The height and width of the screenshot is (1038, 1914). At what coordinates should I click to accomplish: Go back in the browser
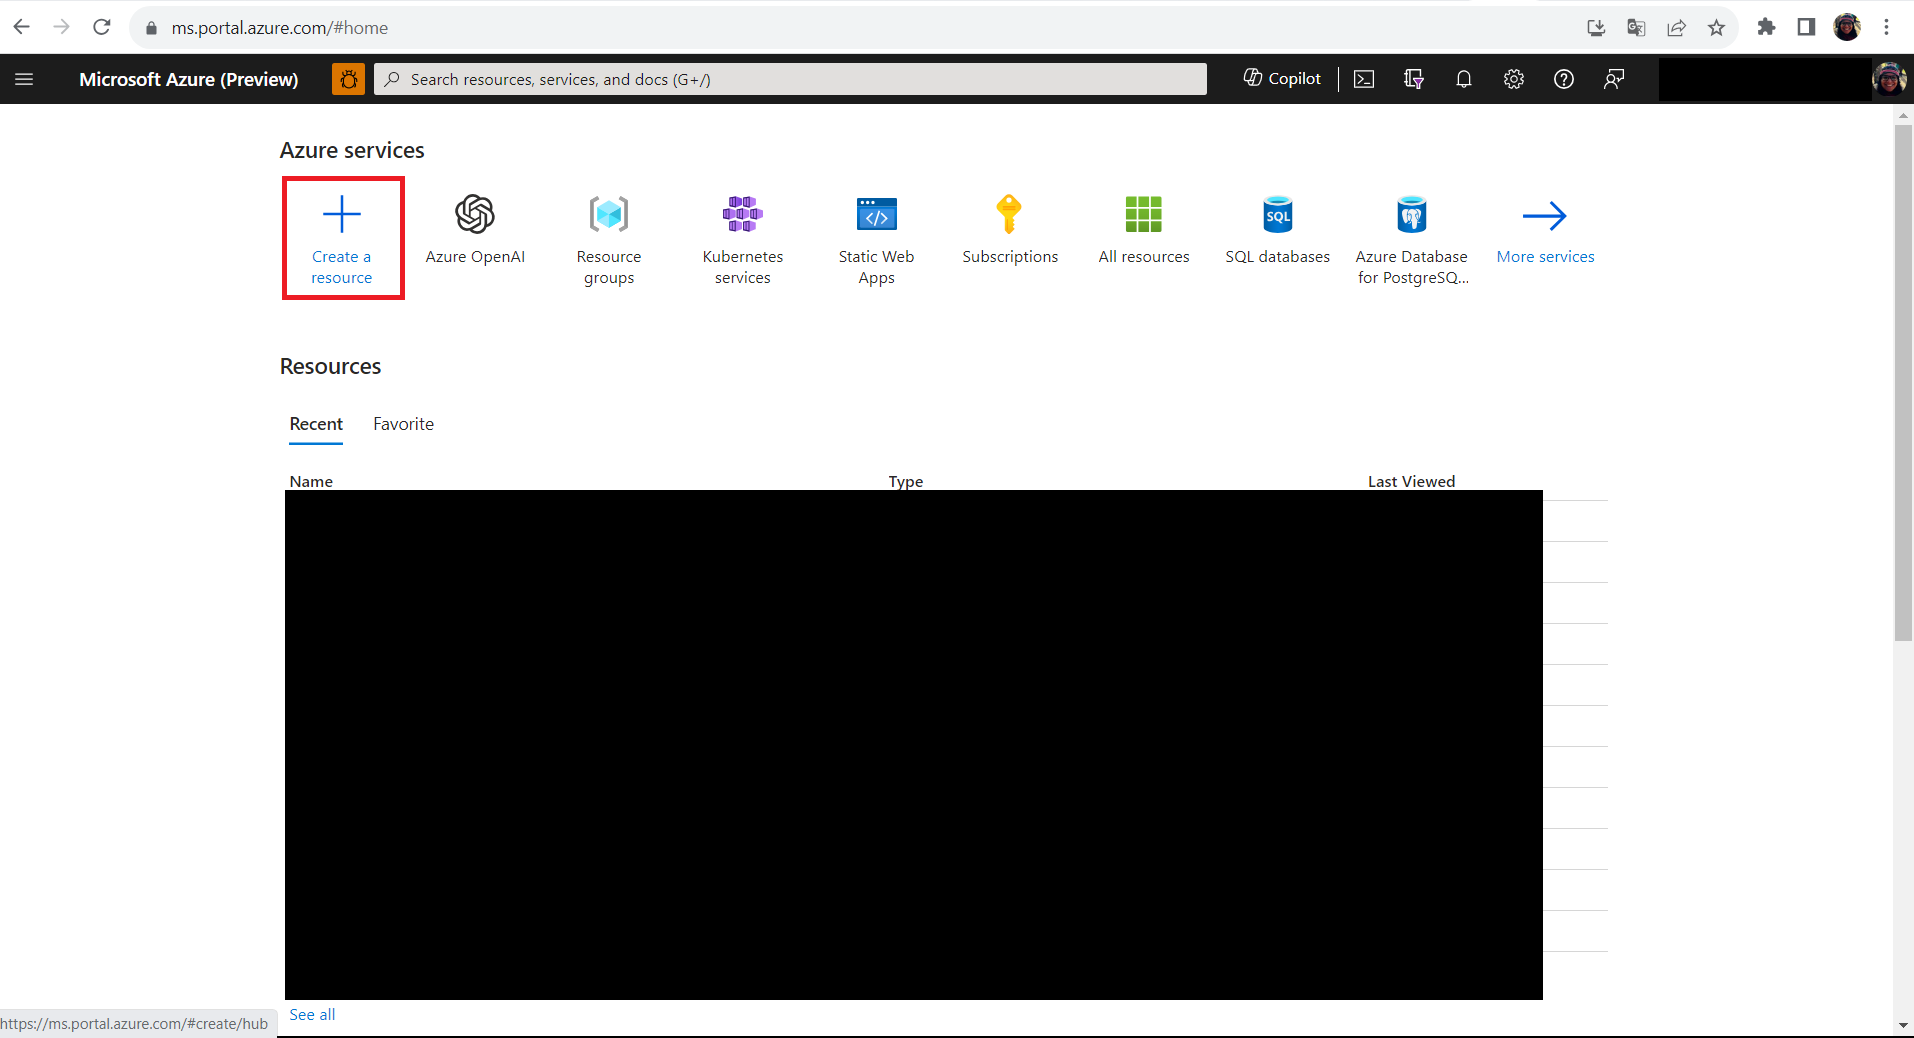[21, 27]
